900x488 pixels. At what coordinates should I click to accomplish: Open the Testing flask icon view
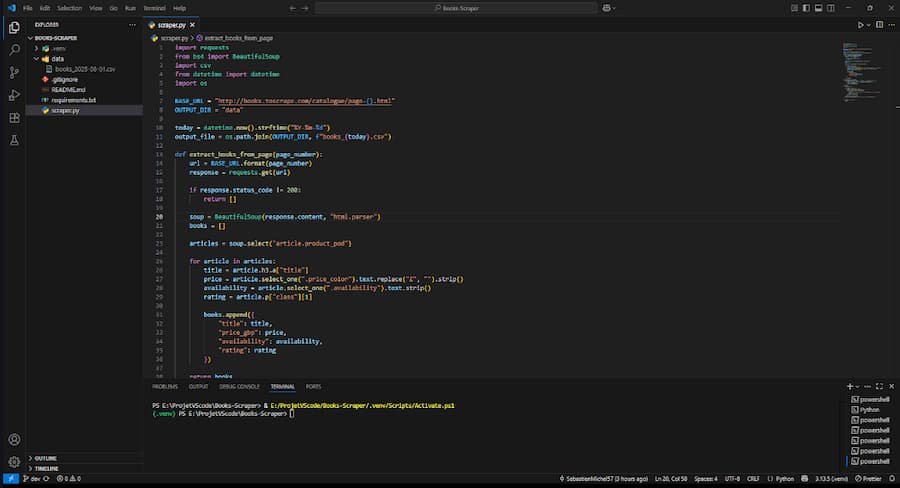[x=14, y=141]
